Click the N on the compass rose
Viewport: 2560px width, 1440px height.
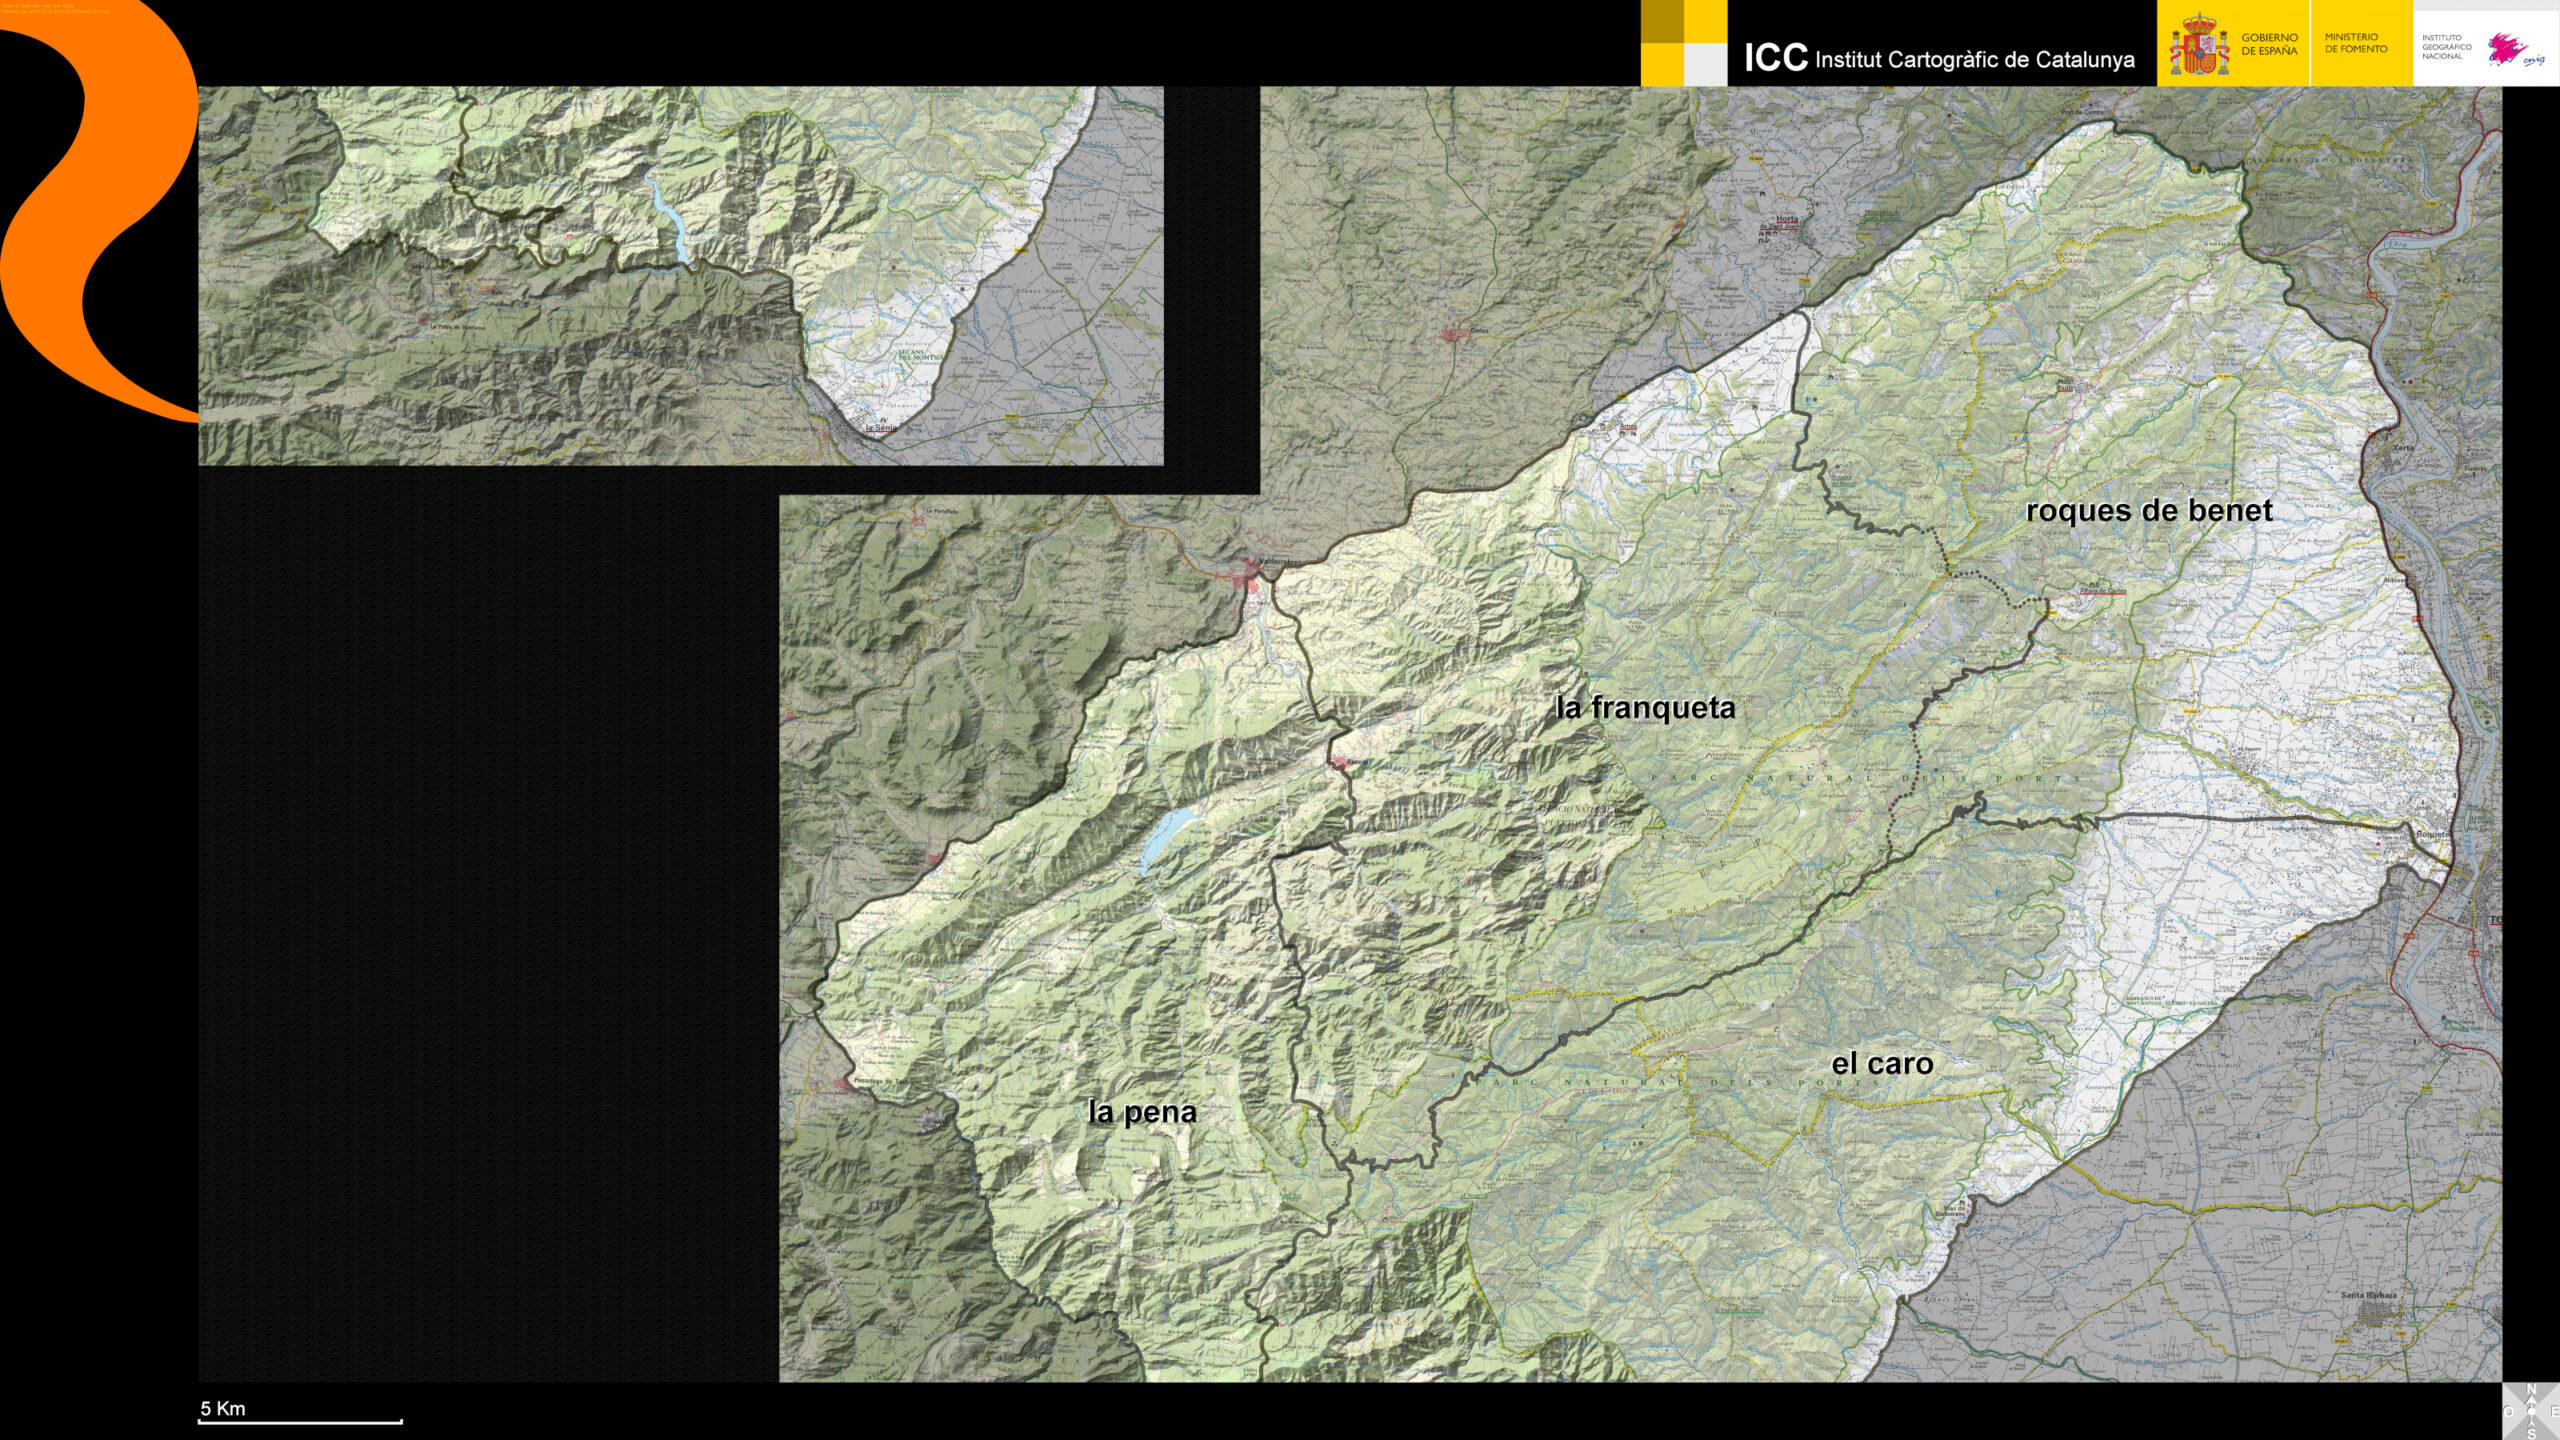pos(2531,1388)
